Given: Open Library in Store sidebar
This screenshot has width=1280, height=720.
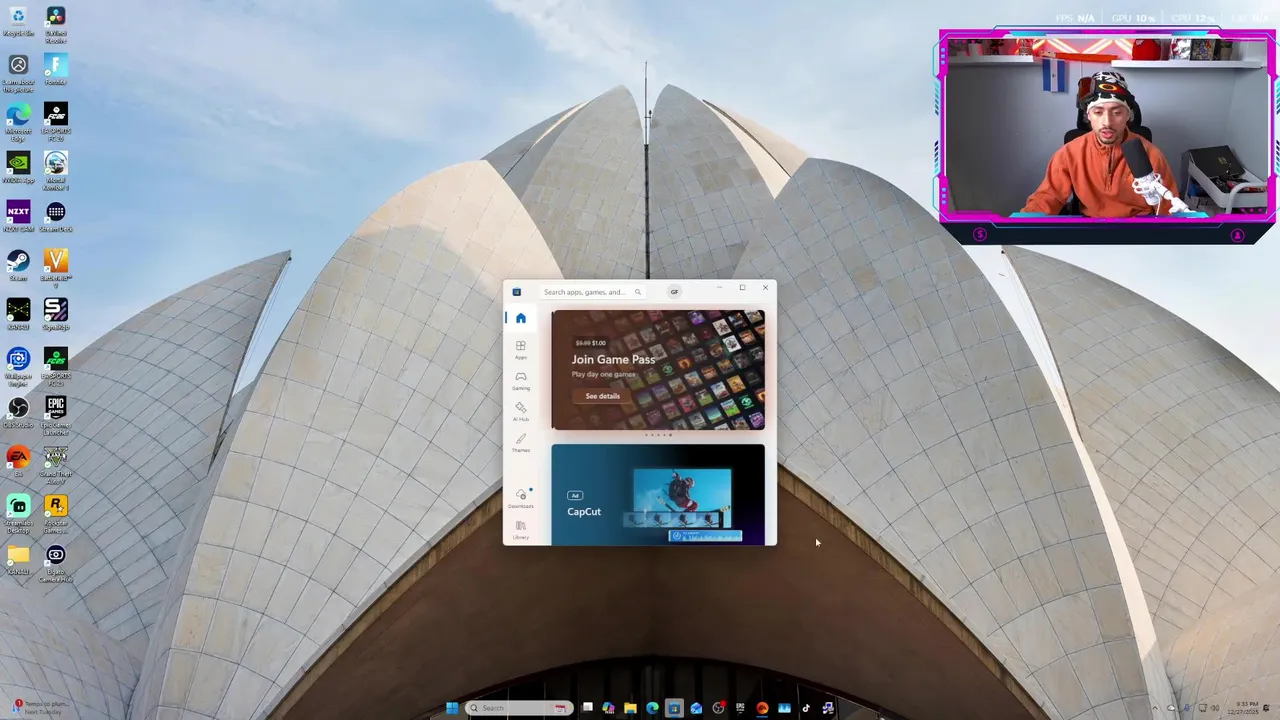Looking at the screenshot, I should 520,529.
